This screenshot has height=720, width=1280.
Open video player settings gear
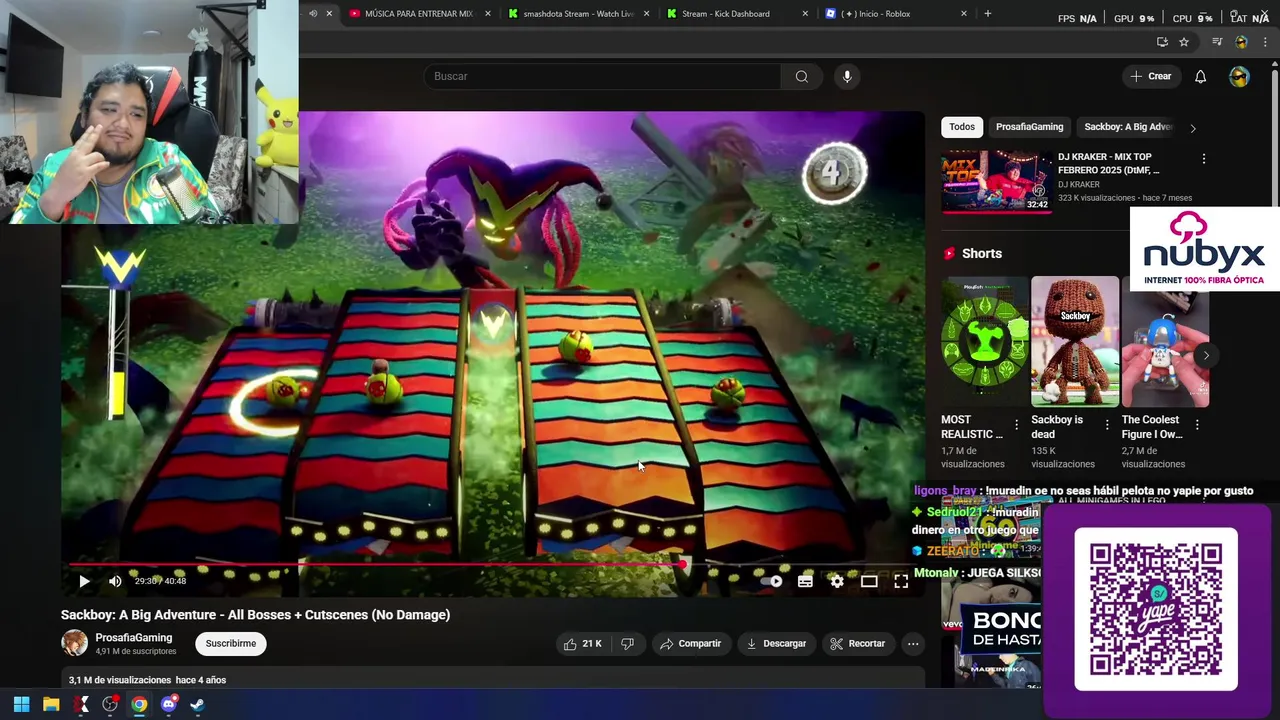click(x=837, y=581)
